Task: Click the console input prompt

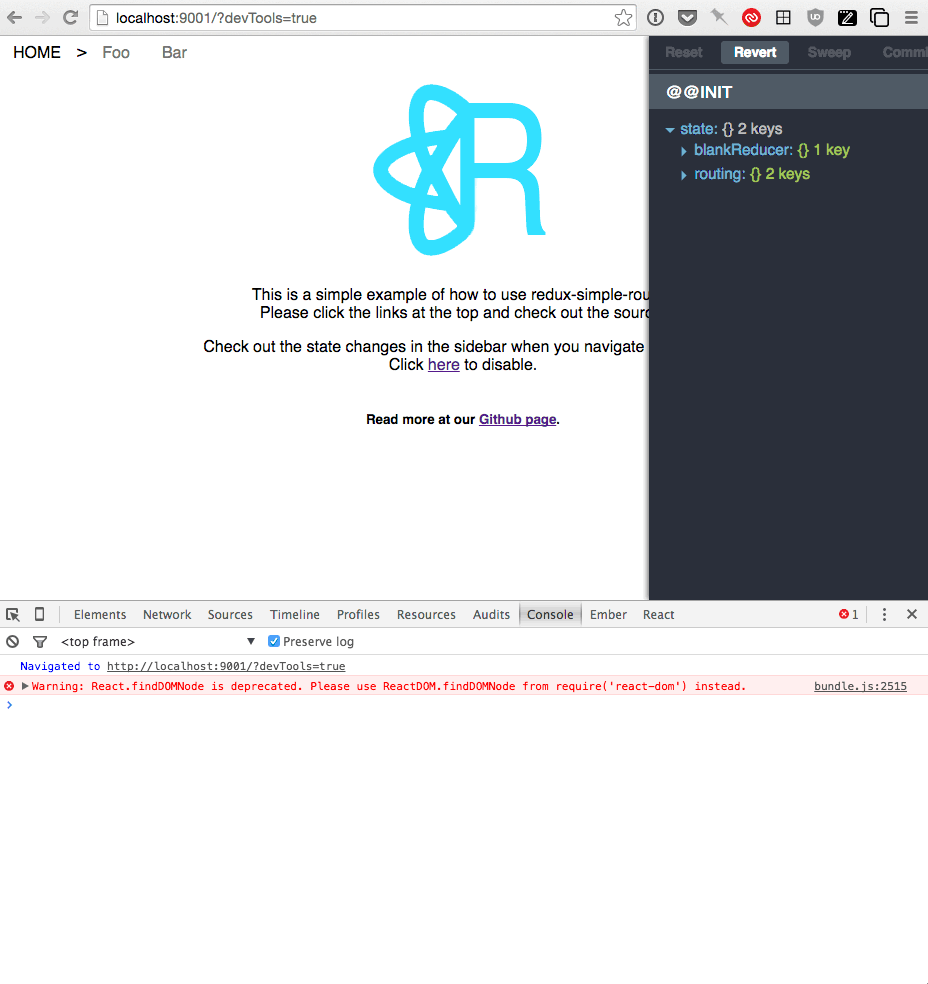Action: click(464, 705)
